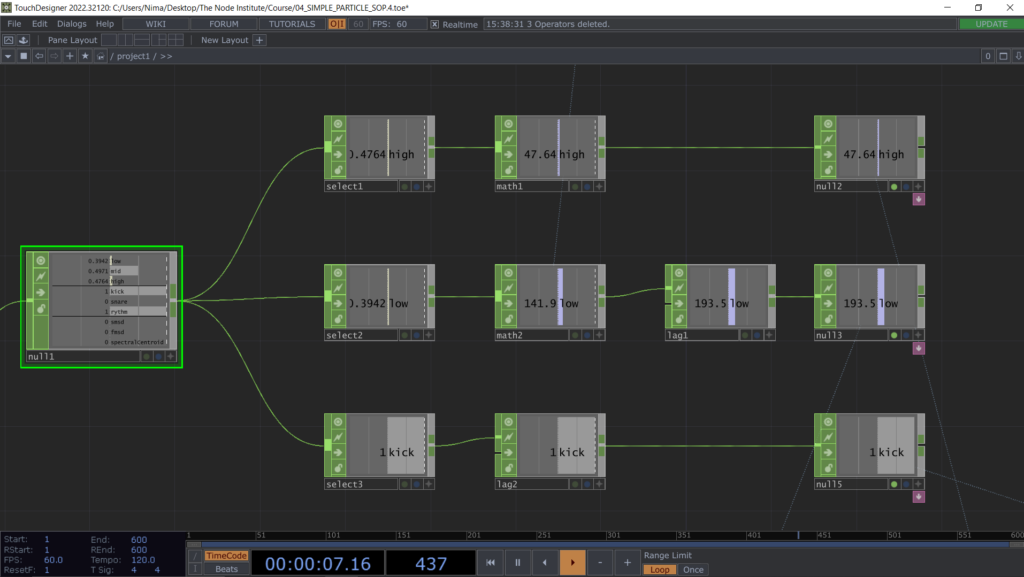Open the TUTORIALS link button
Viewport: 1024px width, 577px height.
tap(292, 24)
